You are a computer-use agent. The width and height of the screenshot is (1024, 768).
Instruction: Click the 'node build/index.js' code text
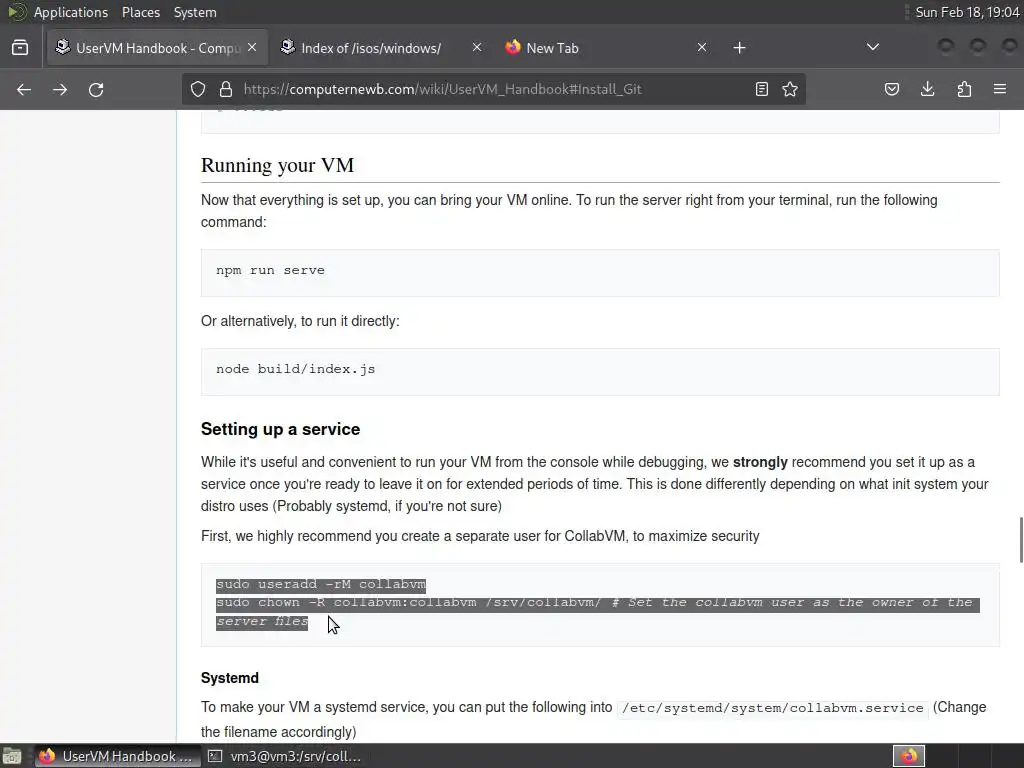point(295,369)
